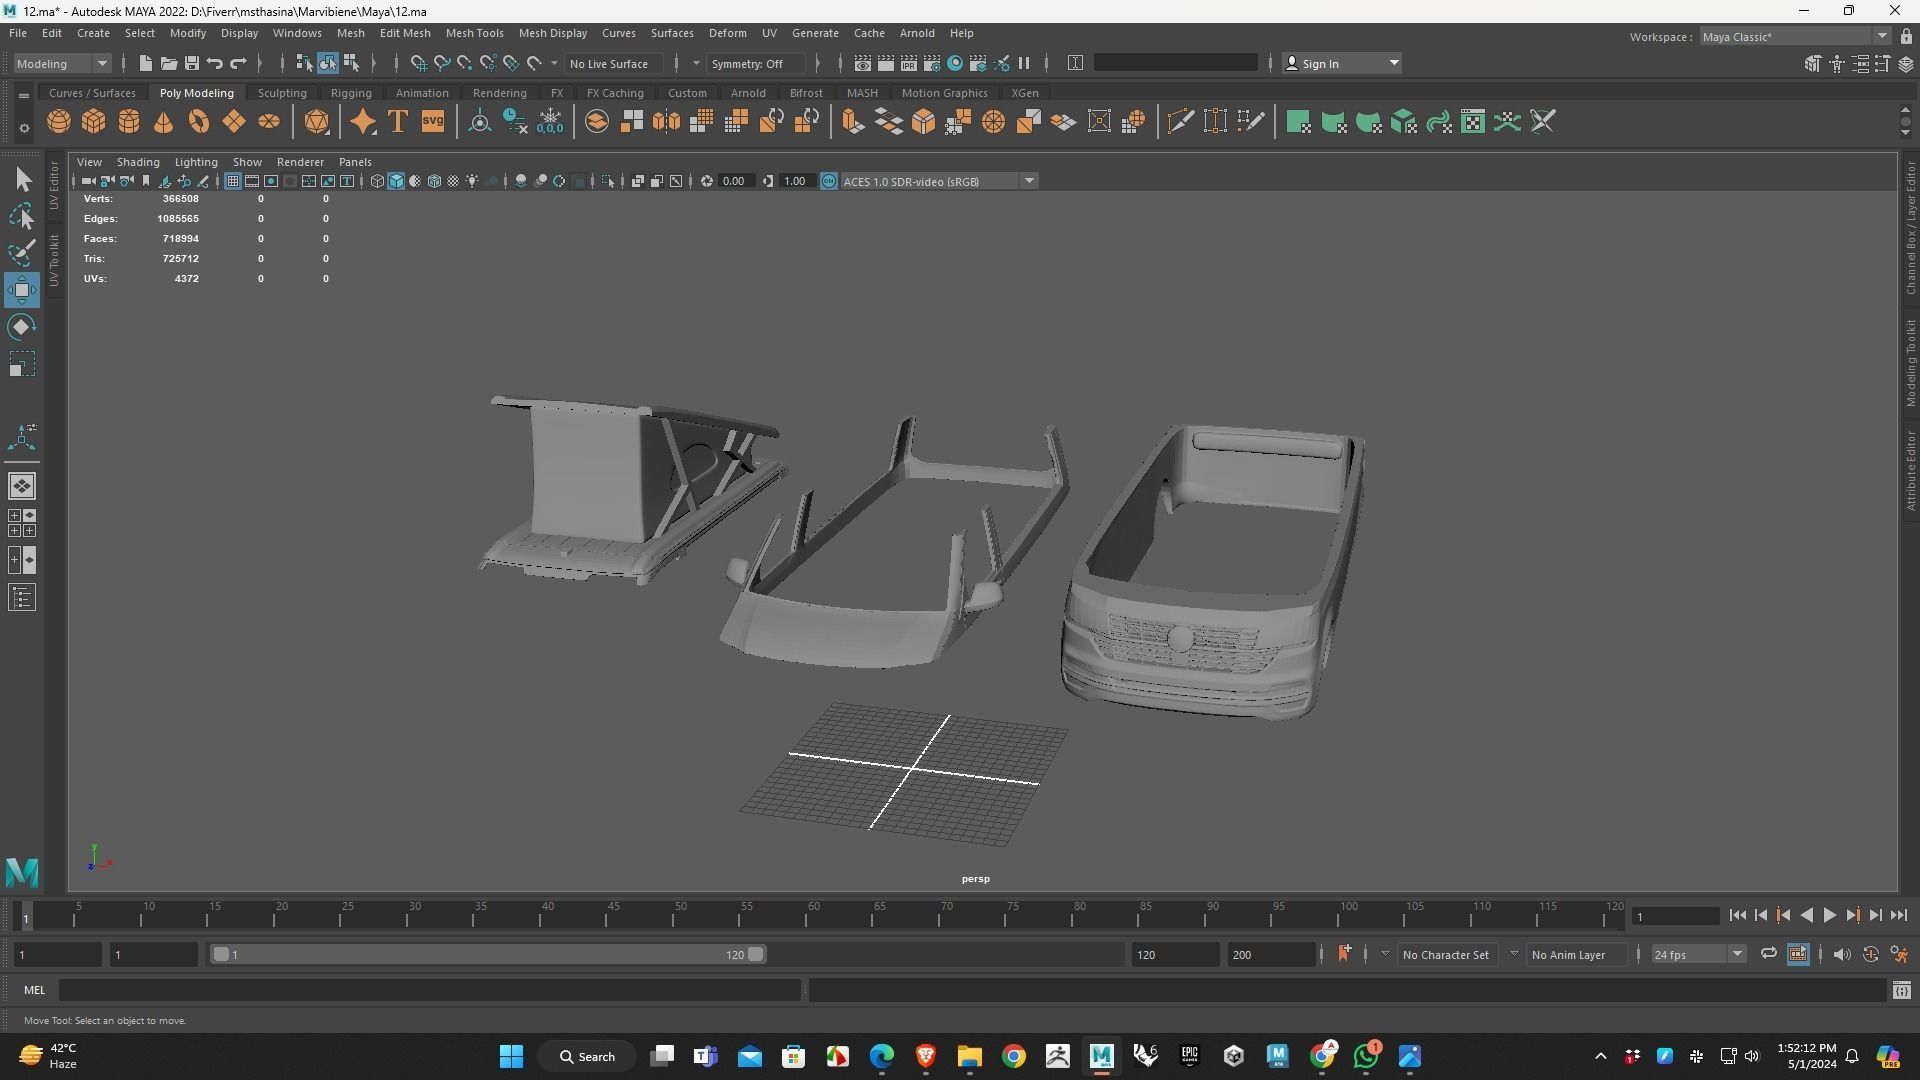This screenshot has width=1920, height=1080.
Task: Activate the Rotate tool in toolbox
Action: (x=22, y=327)
